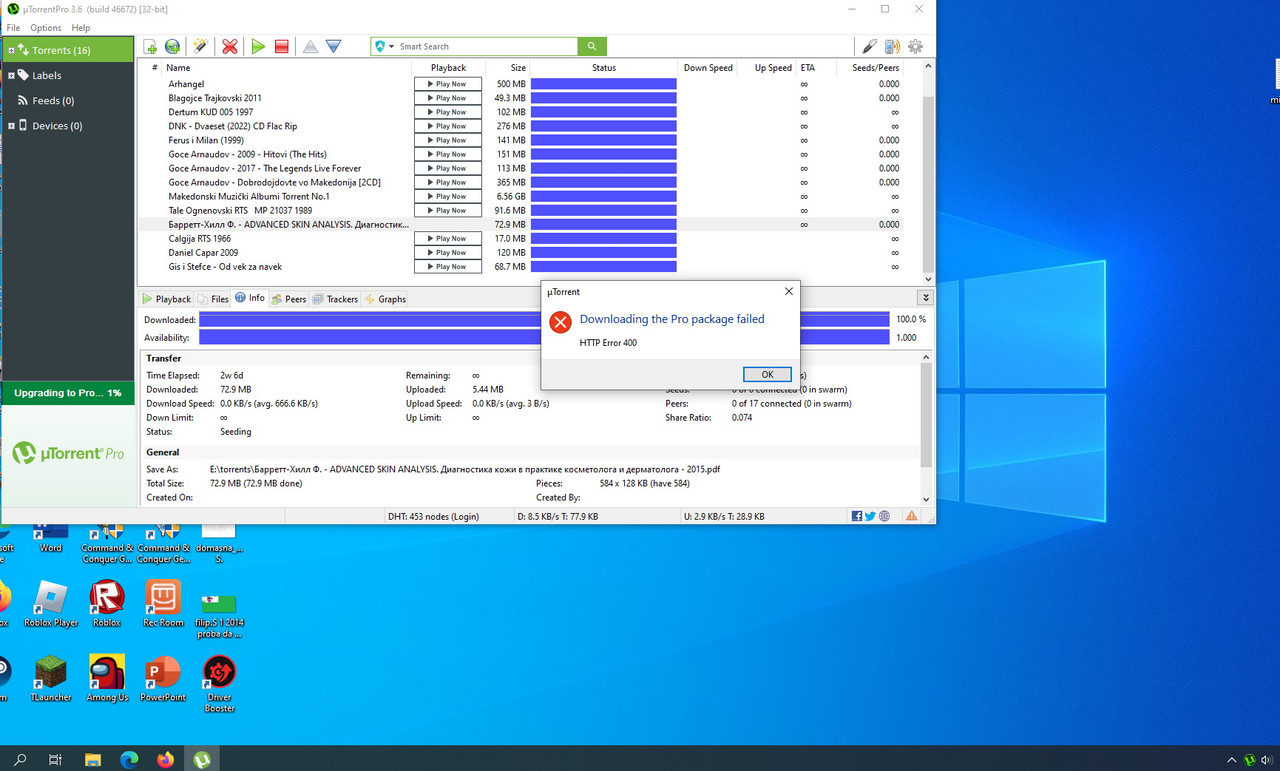Switch to the Trackers tab

point(335,299)
